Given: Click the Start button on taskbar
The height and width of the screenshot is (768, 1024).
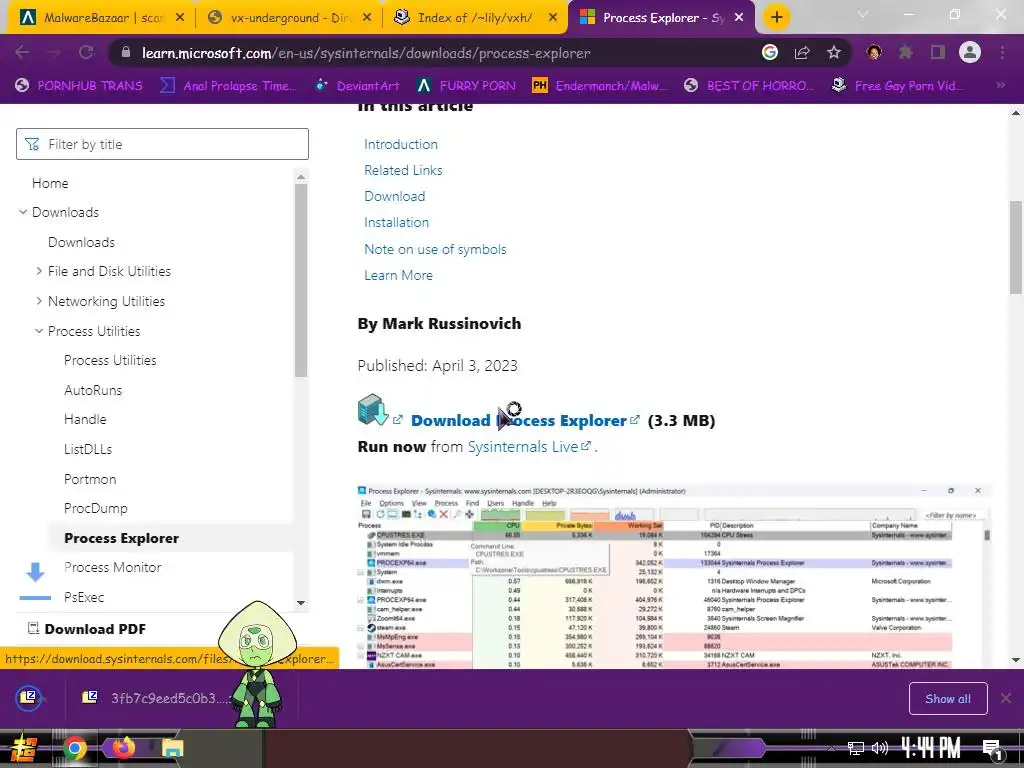Looking at the screenshot, I should point(23,748).
